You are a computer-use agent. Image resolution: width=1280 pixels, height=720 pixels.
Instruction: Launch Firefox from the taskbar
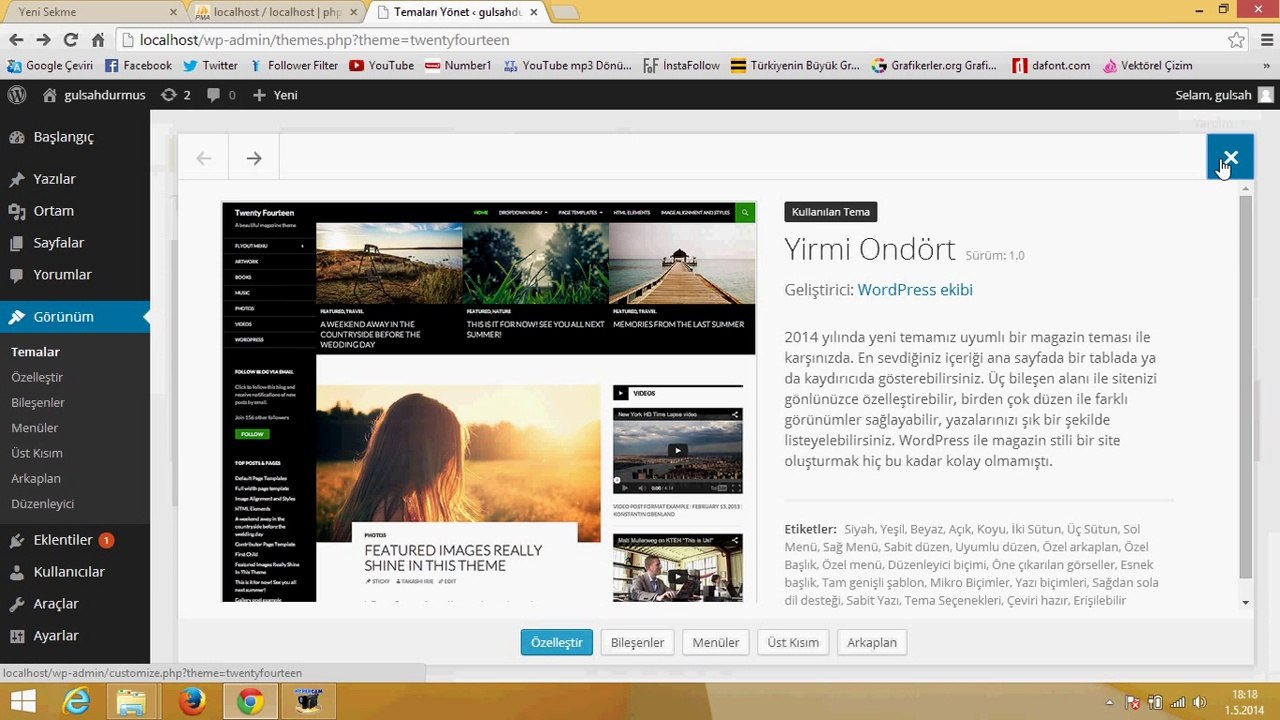click(191, 701)
